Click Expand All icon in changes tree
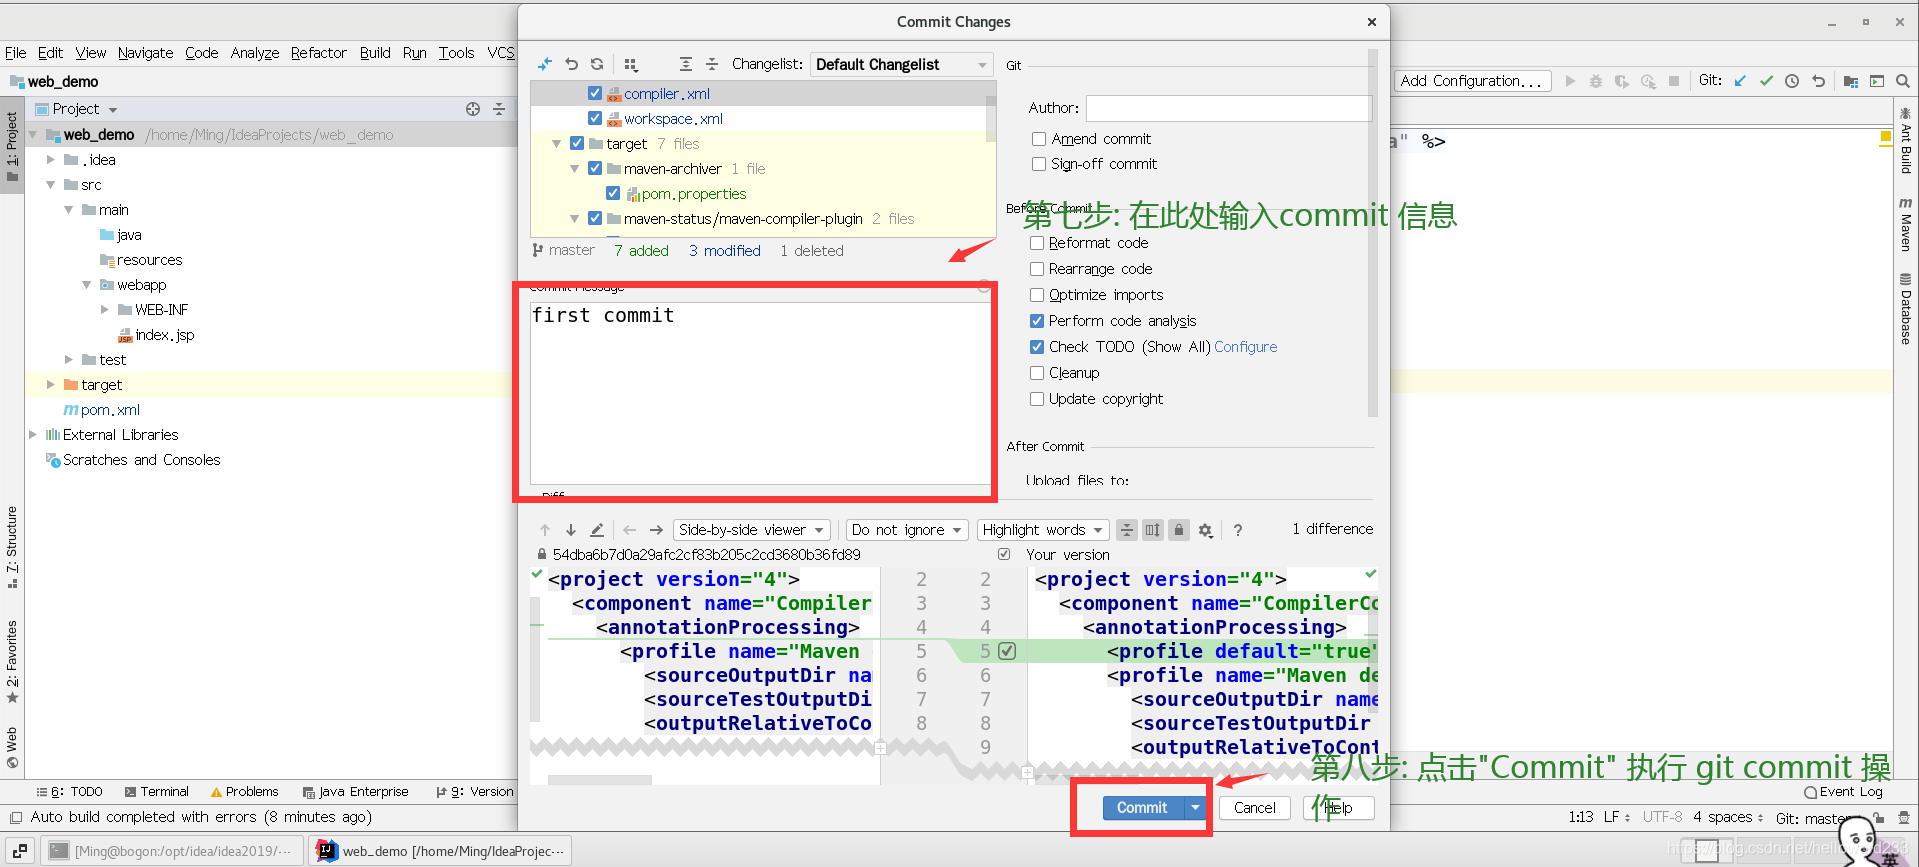Image resolution: width=1919 pixels, height=867 pixels. click(686, 64)
